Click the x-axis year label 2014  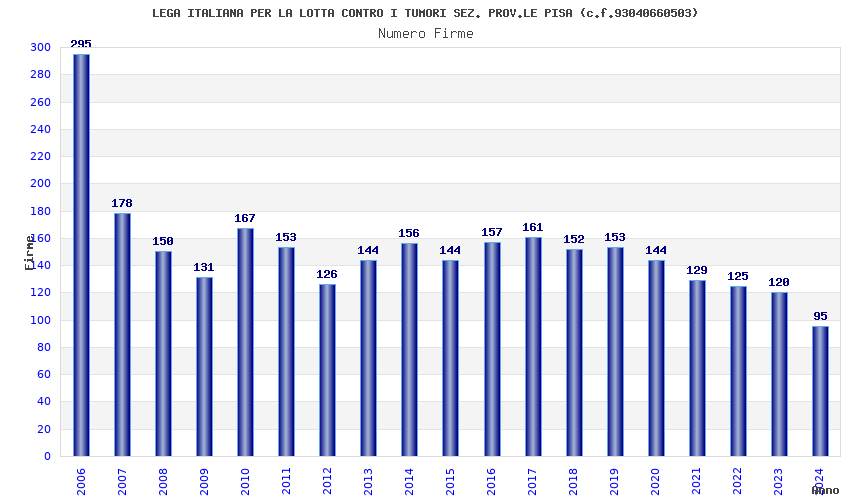click(x=409, y=482)
